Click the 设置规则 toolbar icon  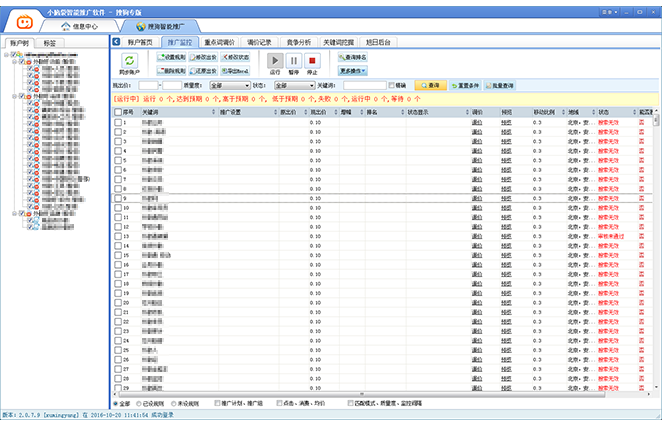169,57
